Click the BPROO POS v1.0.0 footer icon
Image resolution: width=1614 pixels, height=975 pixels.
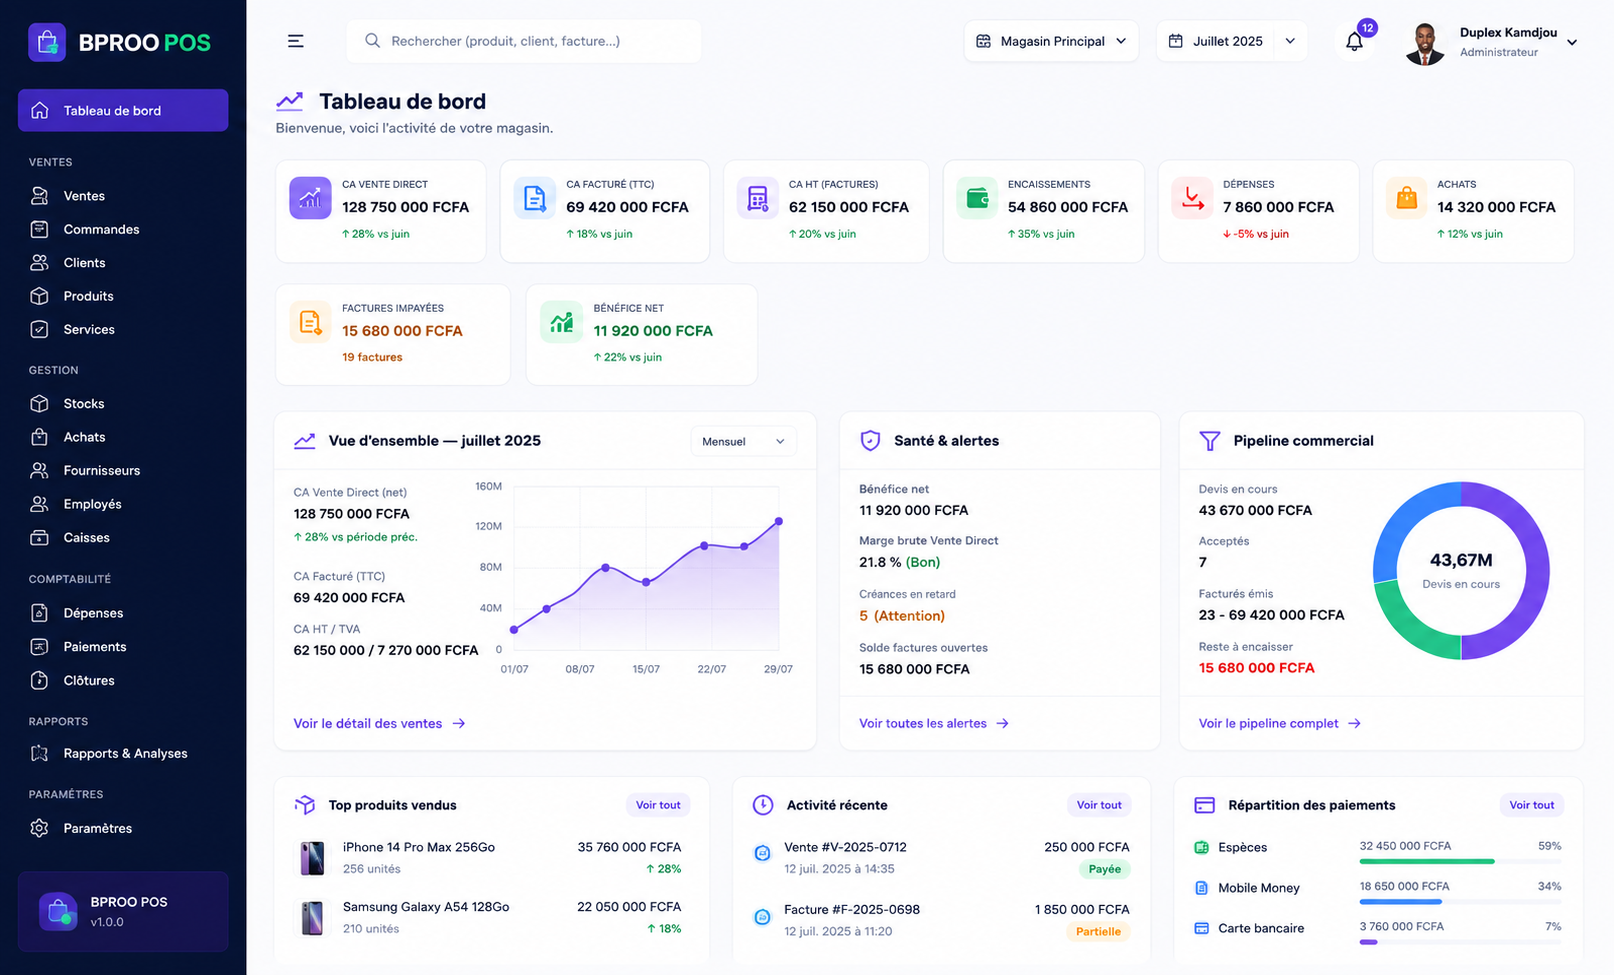58,911
